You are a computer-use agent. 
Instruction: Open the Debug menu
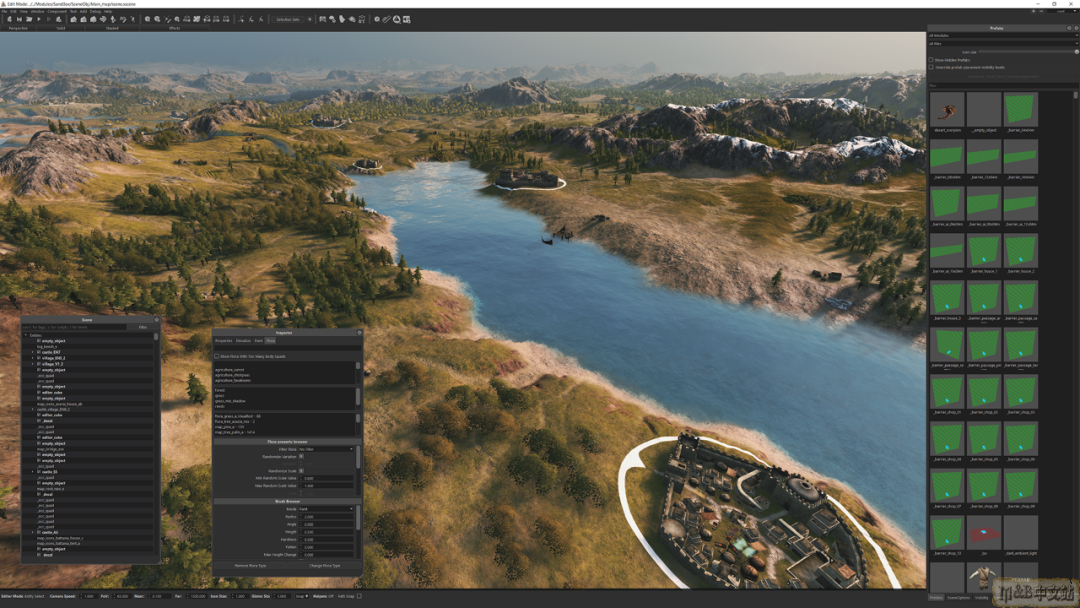coord(95,12)
